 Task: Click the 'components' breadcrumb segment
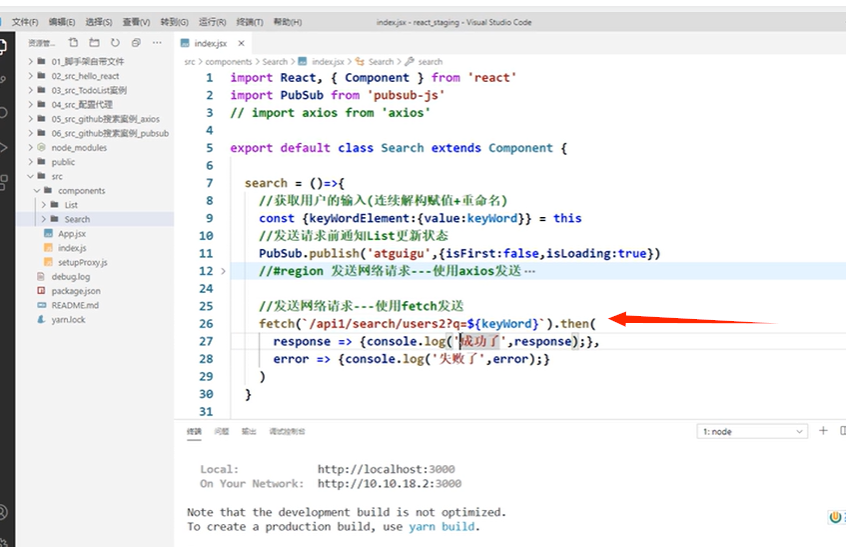point(228,61)
